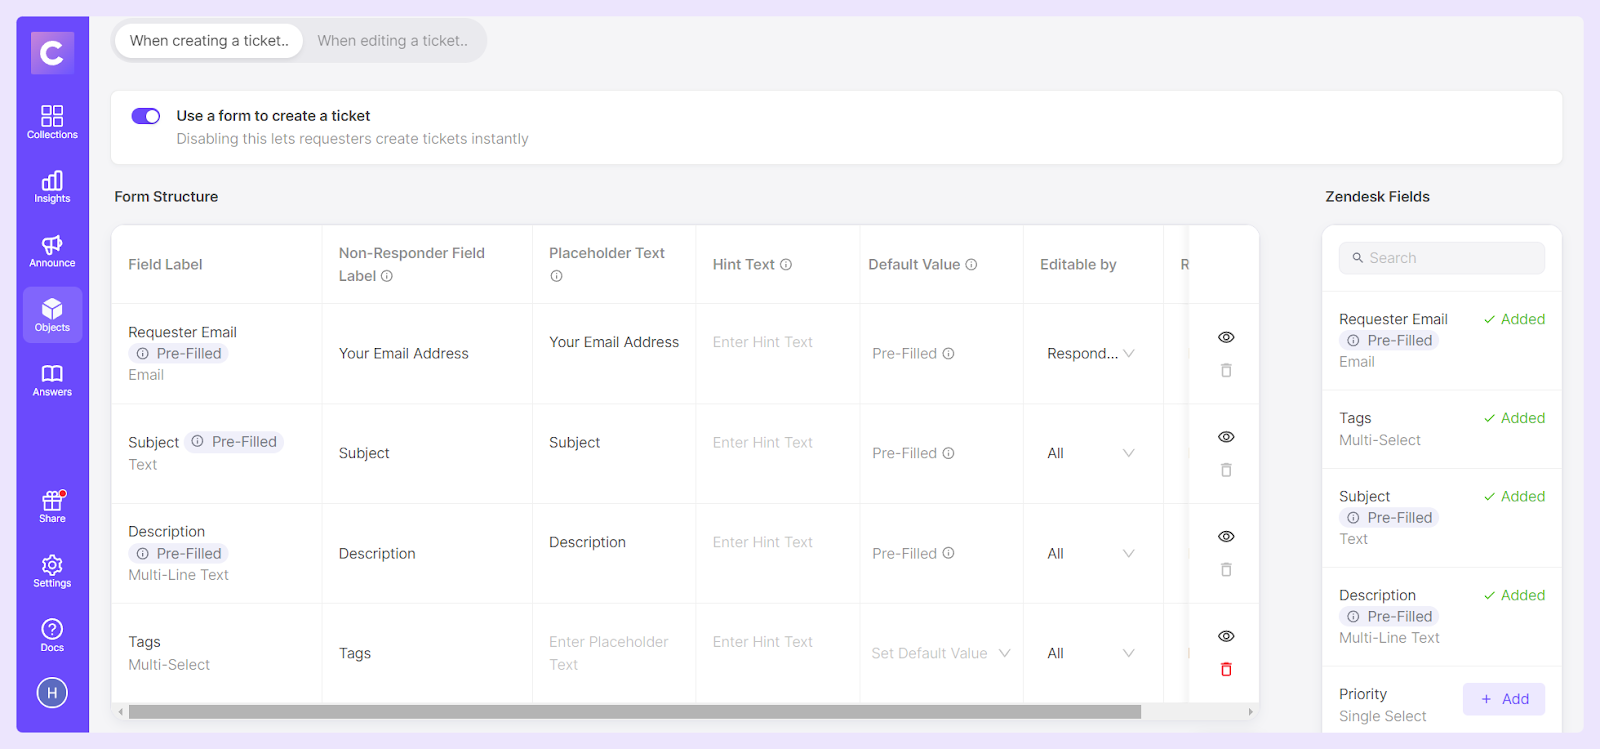Toggle visibility of the Tags row
Viewport: 1600px width, 749px height.
pyautogui.click(x=1226, y=636)
